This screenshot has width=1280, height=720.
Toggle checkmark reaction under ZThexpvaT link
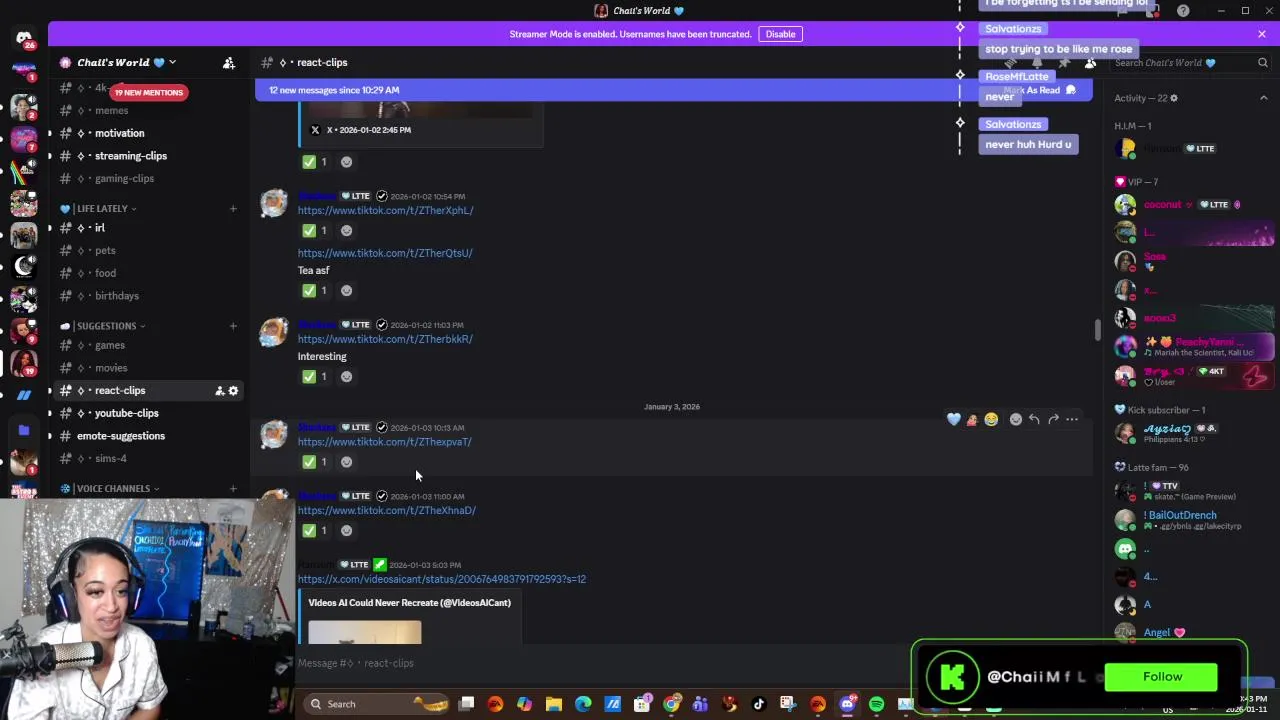(x=315, y=462)
